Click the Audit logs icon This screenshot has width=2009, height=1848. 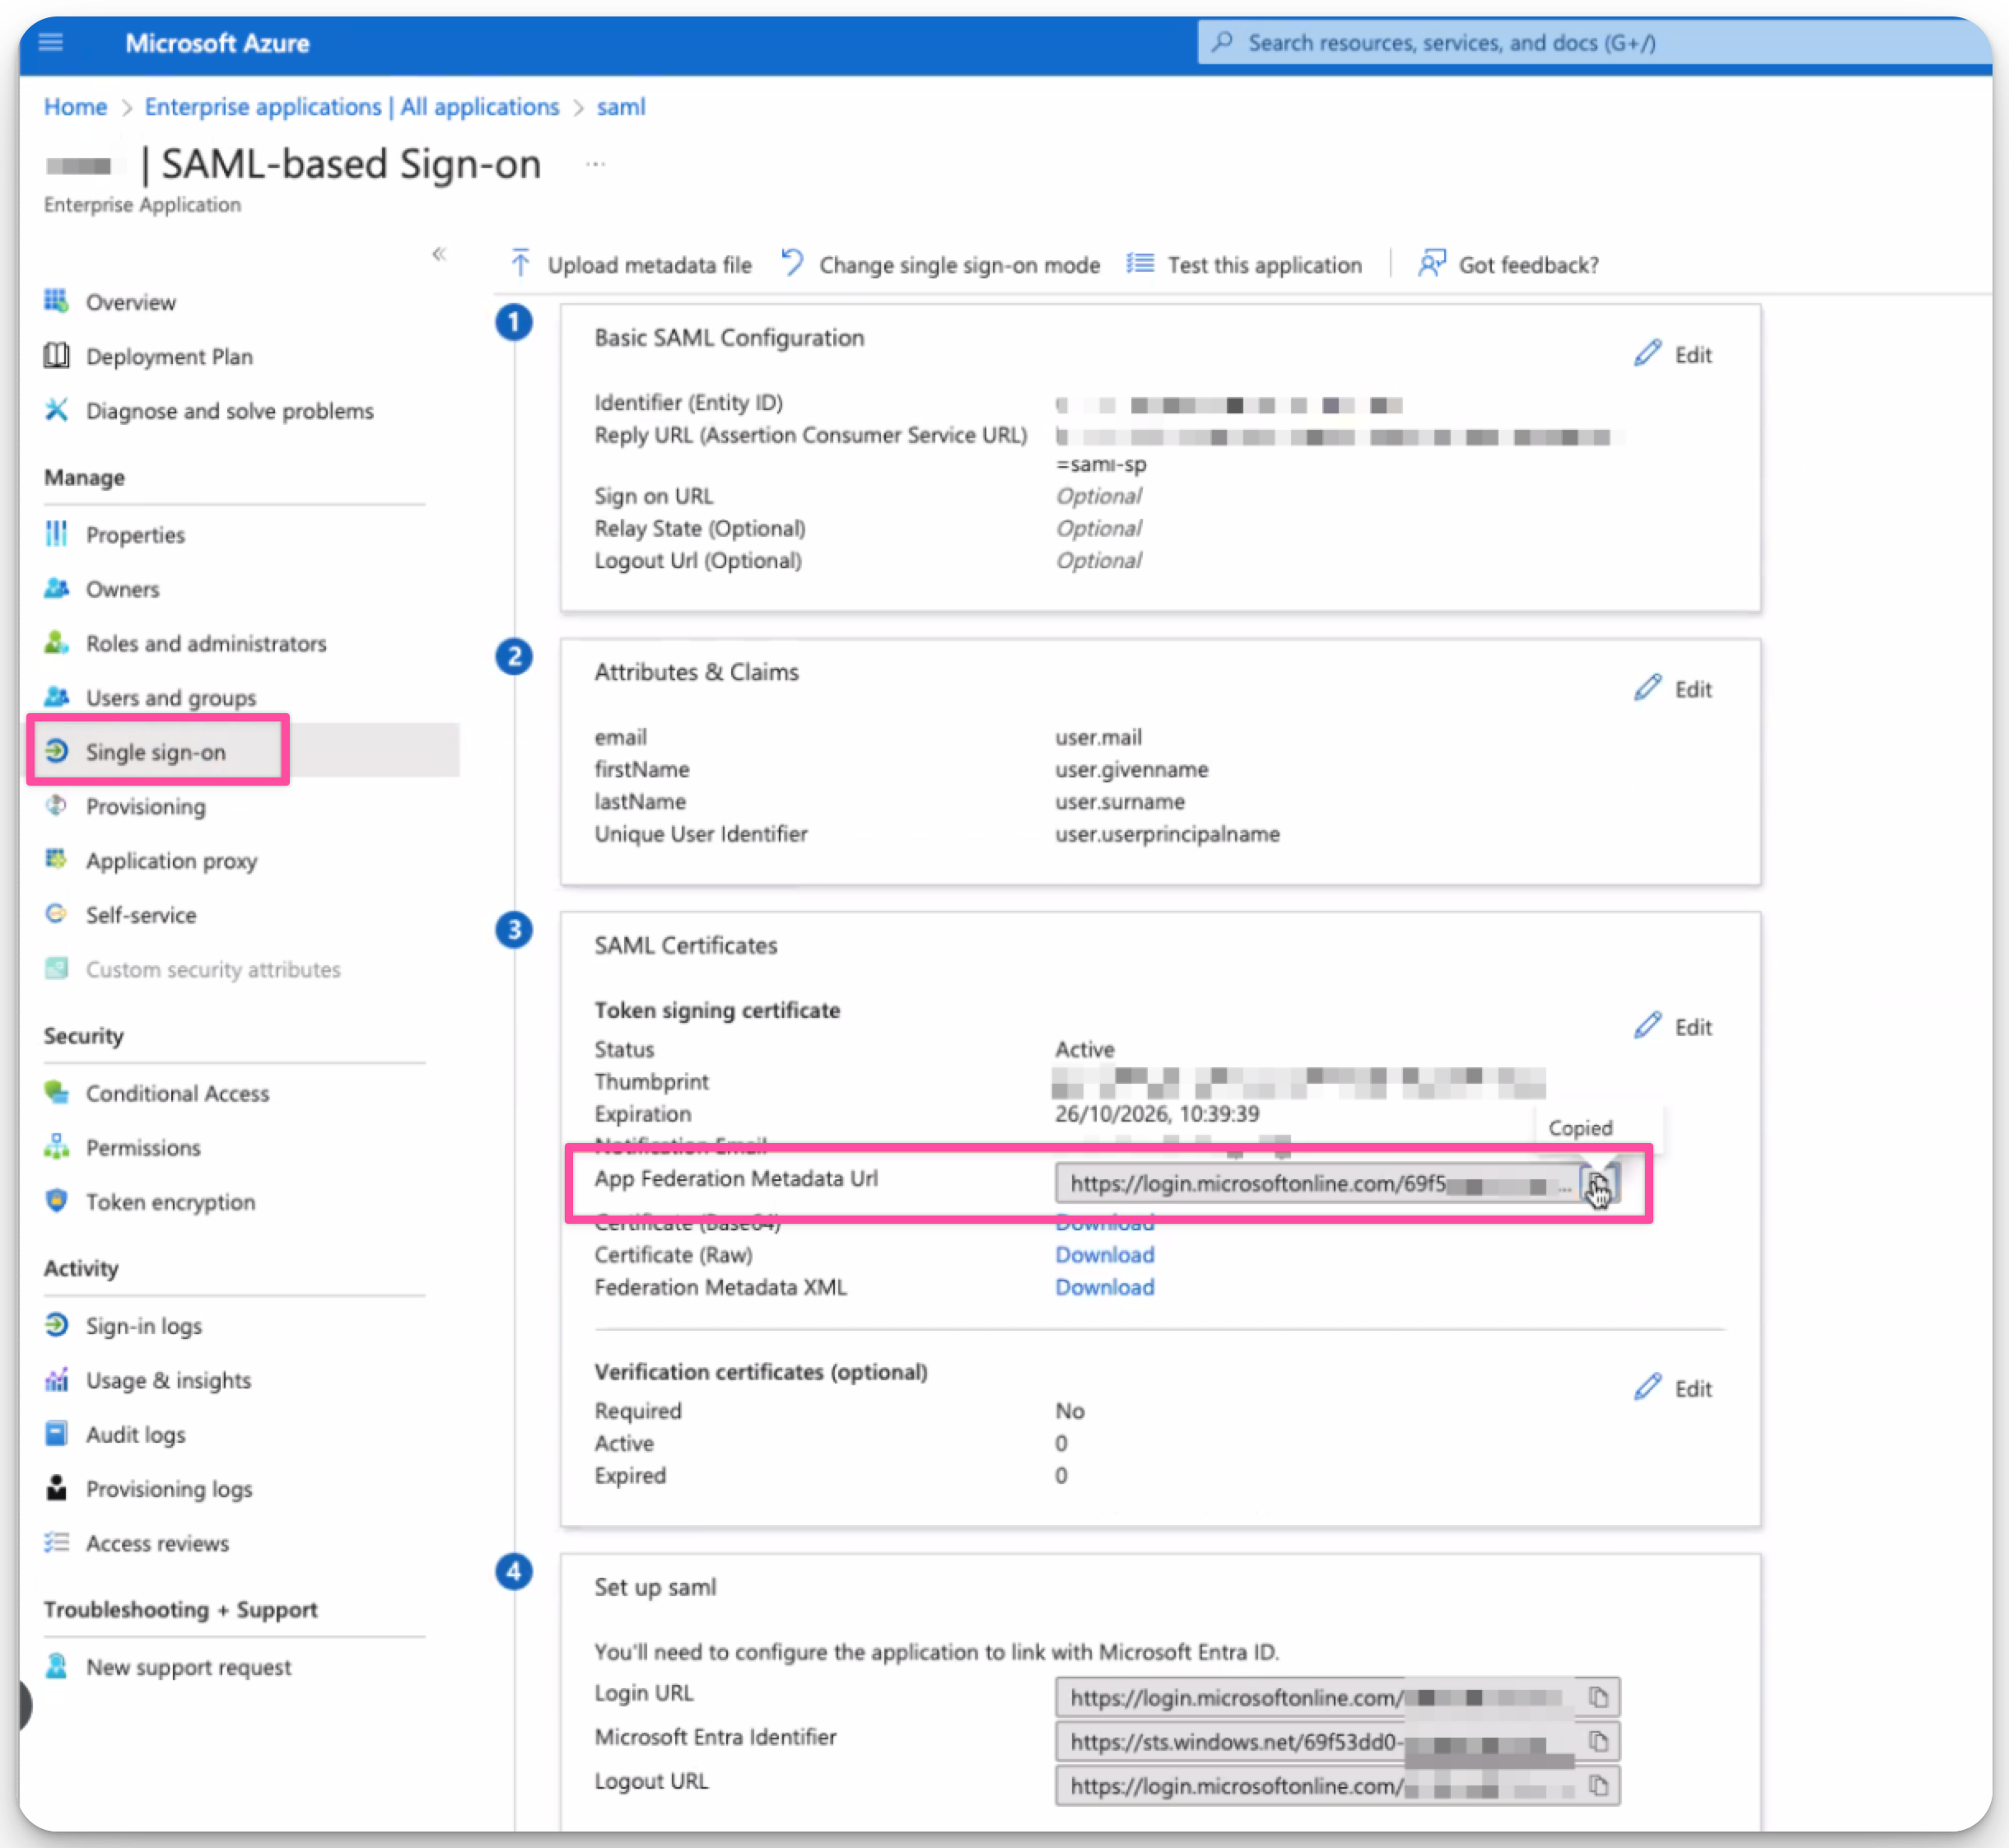point(57,1433)
